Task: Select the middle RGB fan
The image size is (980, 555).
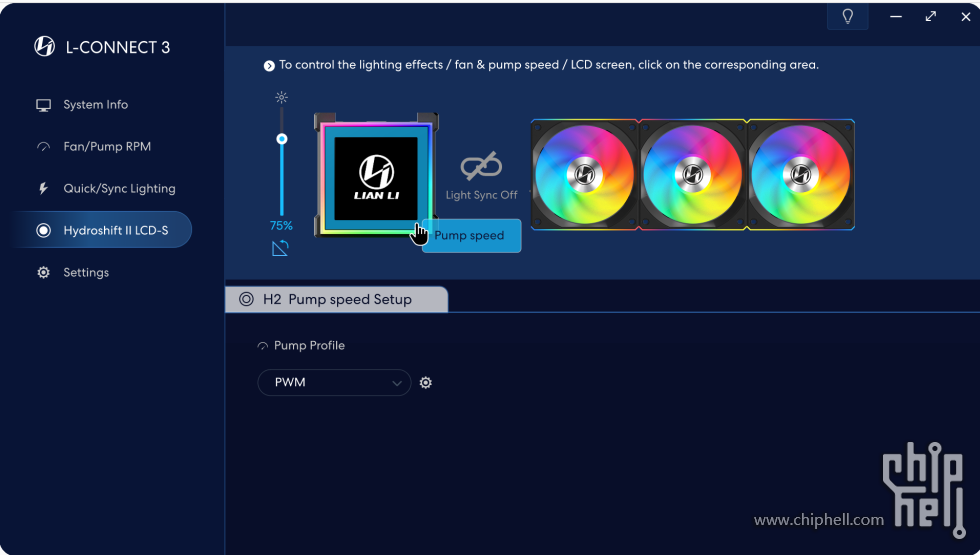Action: 692,174
